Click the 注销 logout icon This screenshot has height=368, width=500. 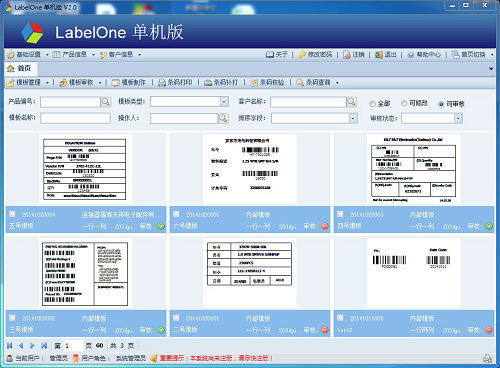347,54
